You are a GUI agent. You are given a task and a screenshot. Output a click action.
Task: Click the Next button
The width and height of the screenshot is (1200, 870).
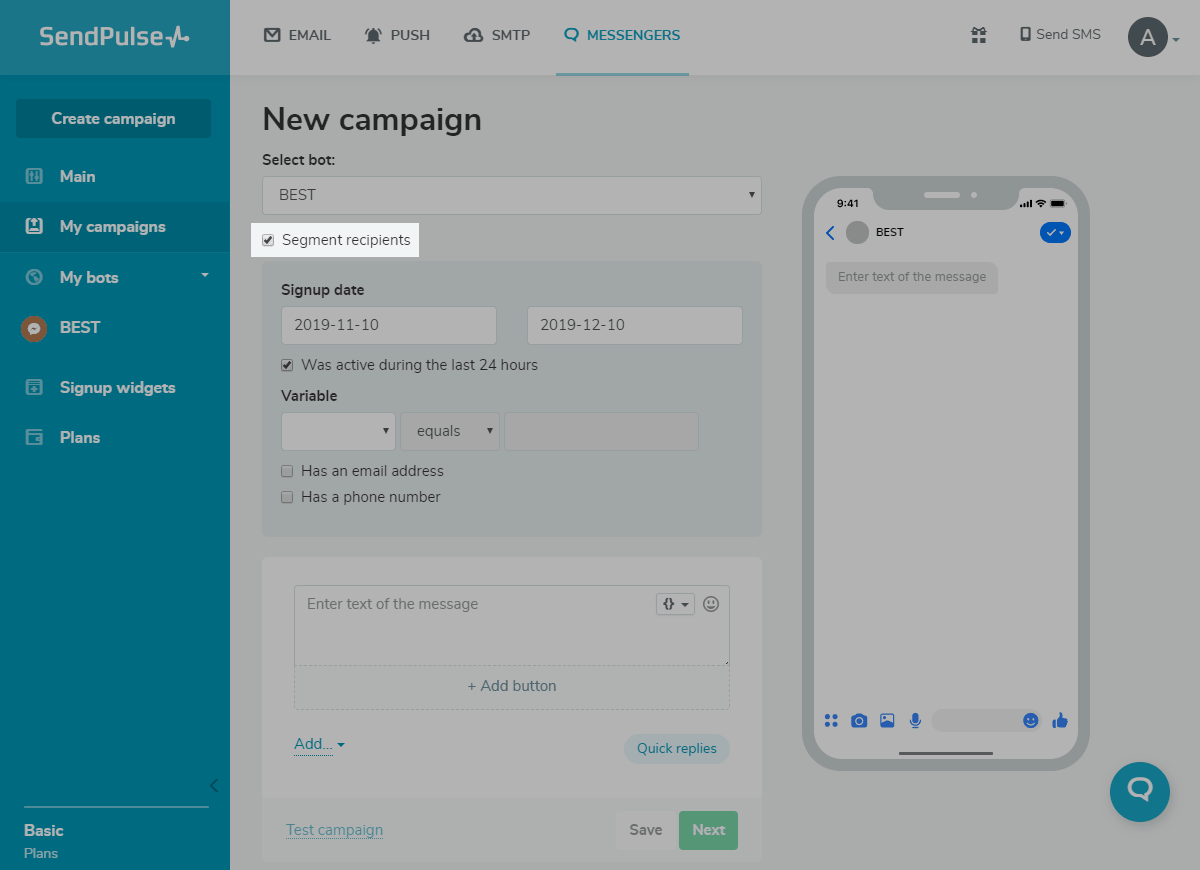[708, 830]
